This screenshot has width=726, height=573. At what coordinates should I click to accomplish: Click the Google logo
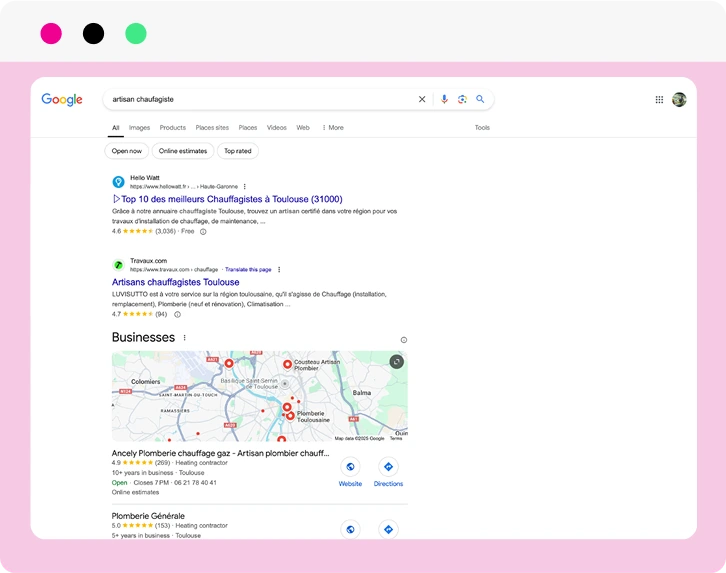(x=62, y=100)
